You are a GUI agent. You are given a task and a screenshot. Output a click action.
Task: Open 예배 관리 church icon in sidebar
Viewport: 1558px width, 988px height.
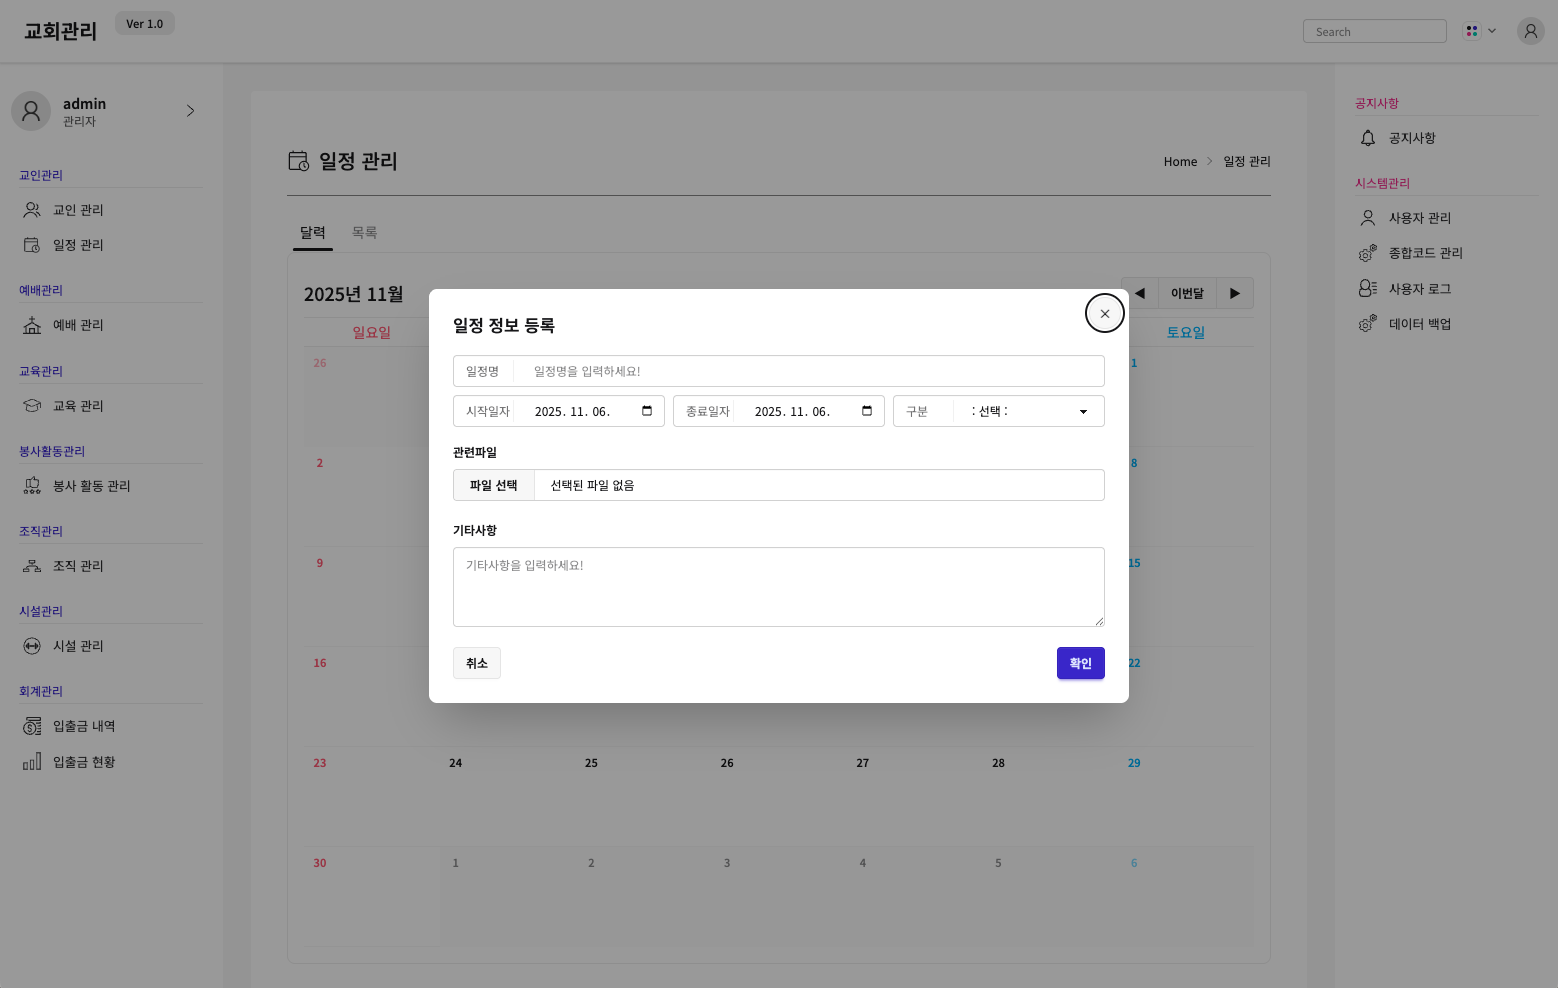click(x=32, y=325)
